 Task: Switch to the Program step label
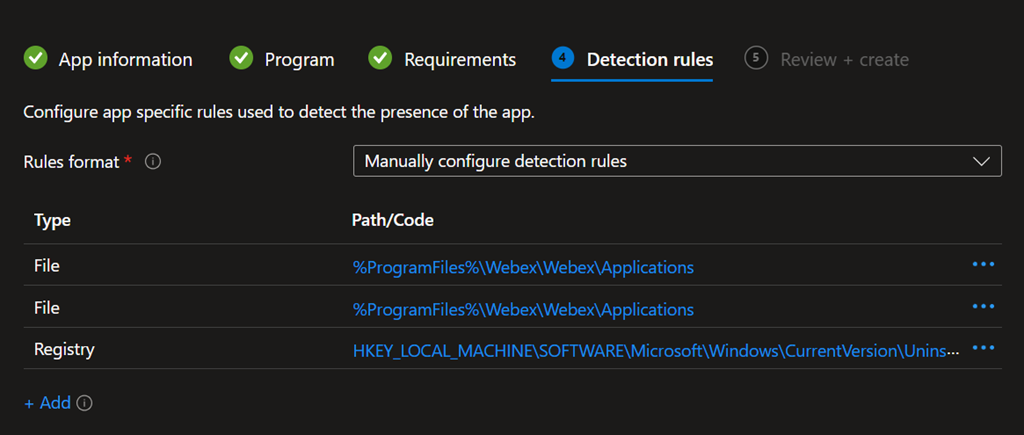click(299, 60)
